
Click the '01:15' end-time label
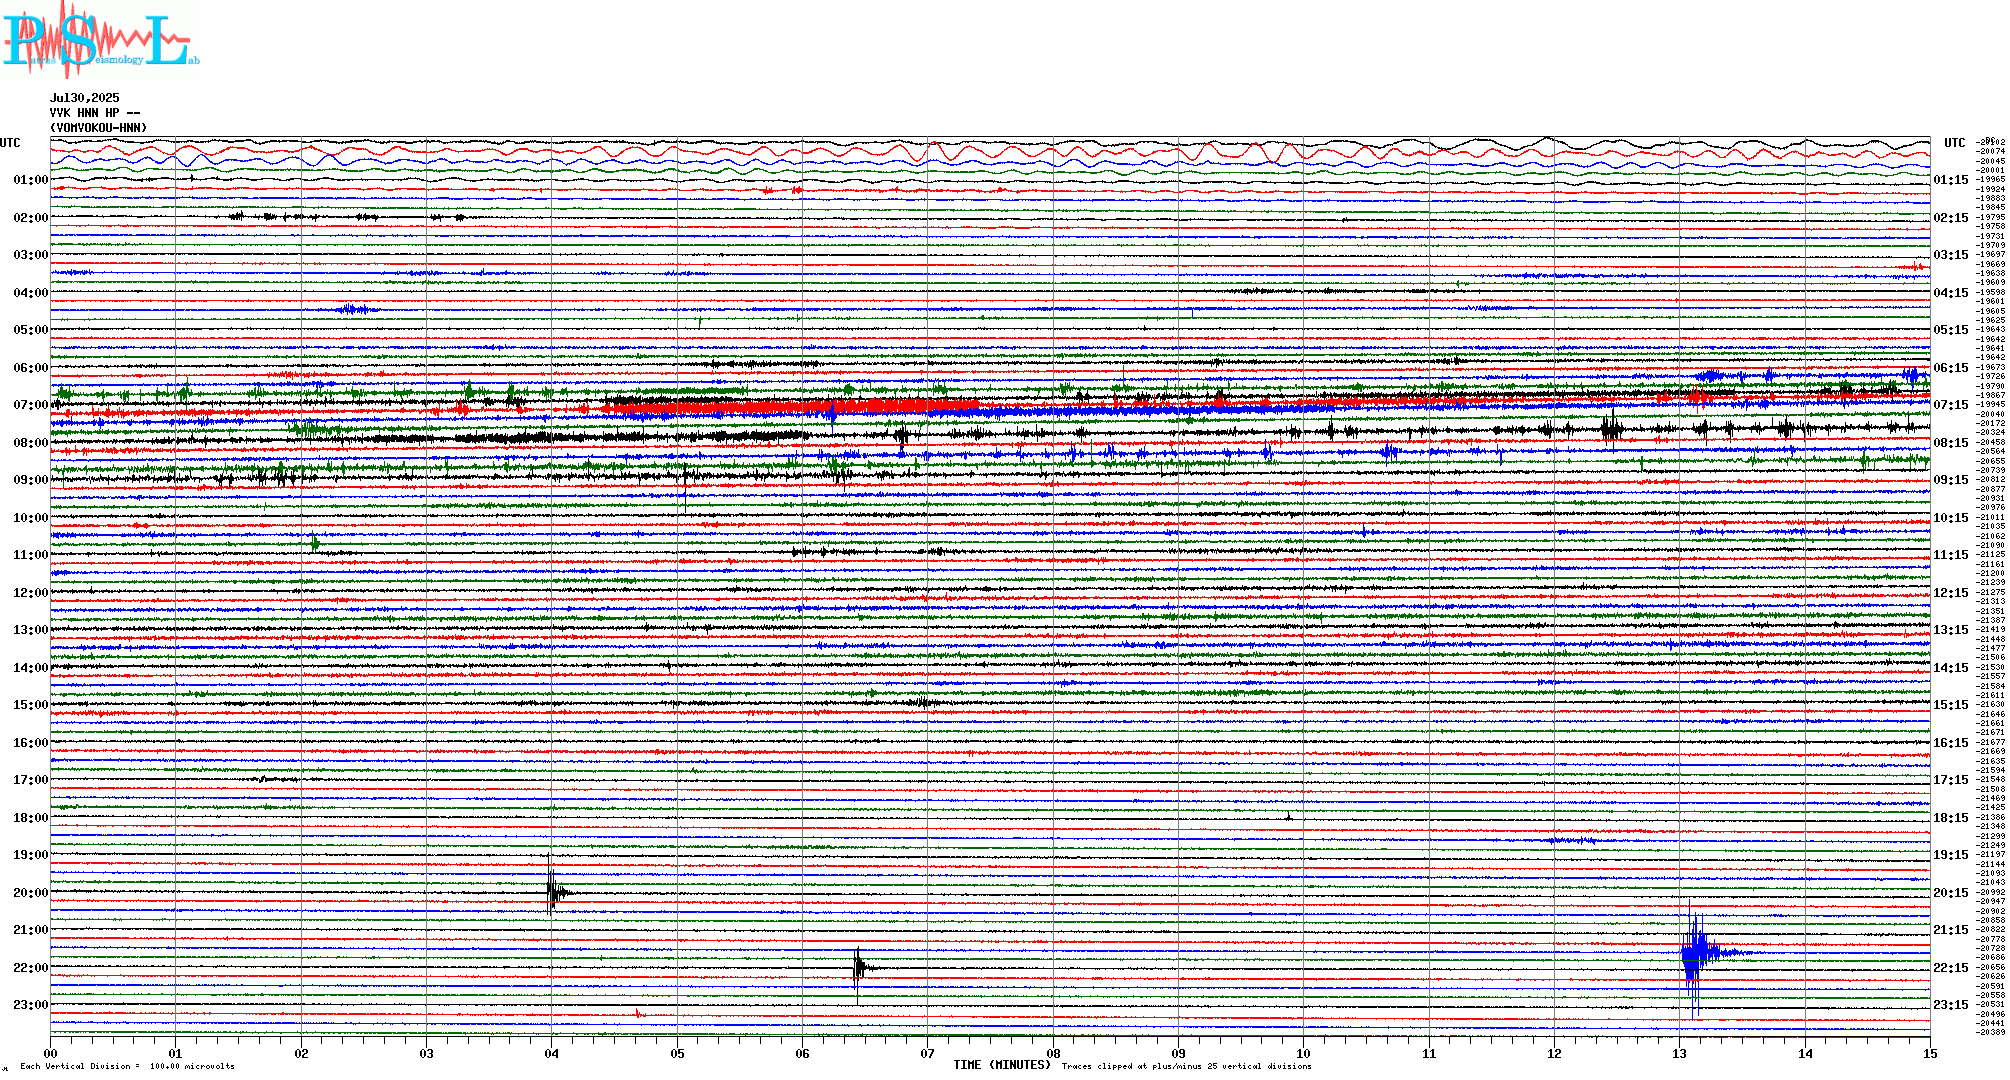pos(1951,180)
